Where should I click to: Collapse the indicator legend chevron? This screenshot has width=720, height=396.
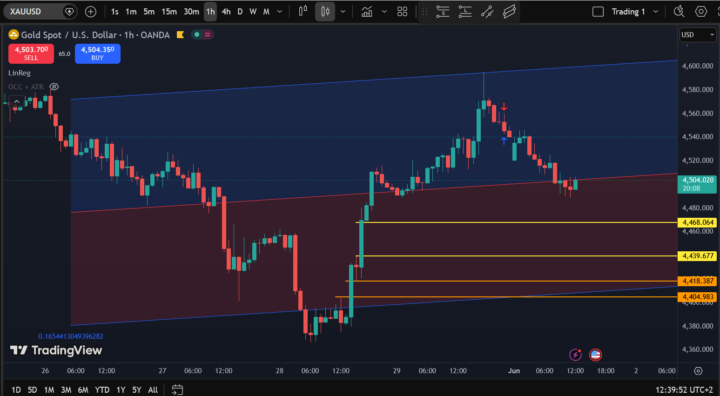(16, 102)
